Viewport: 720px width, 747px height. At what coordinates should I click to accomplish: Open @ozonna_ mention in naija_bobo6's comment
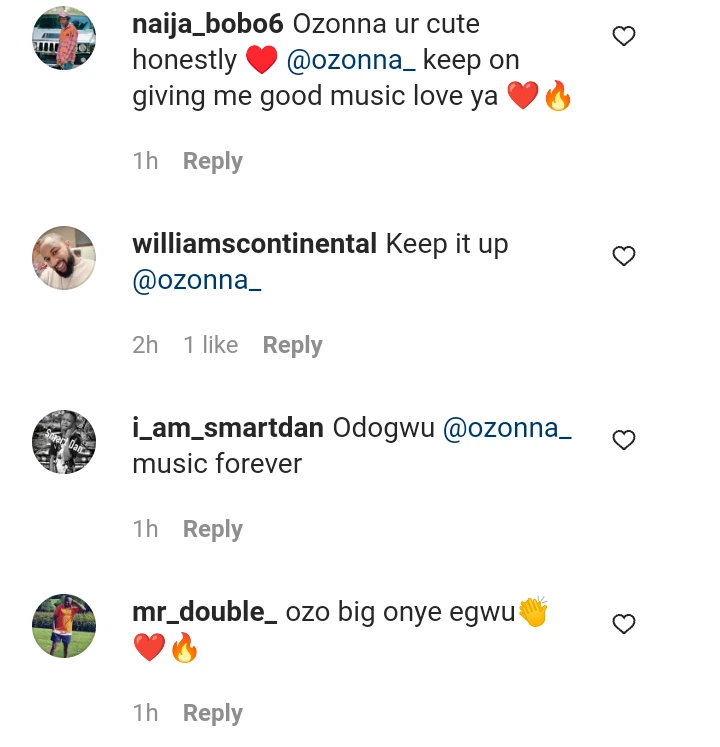pyautogui.click(x=350, y=61)
